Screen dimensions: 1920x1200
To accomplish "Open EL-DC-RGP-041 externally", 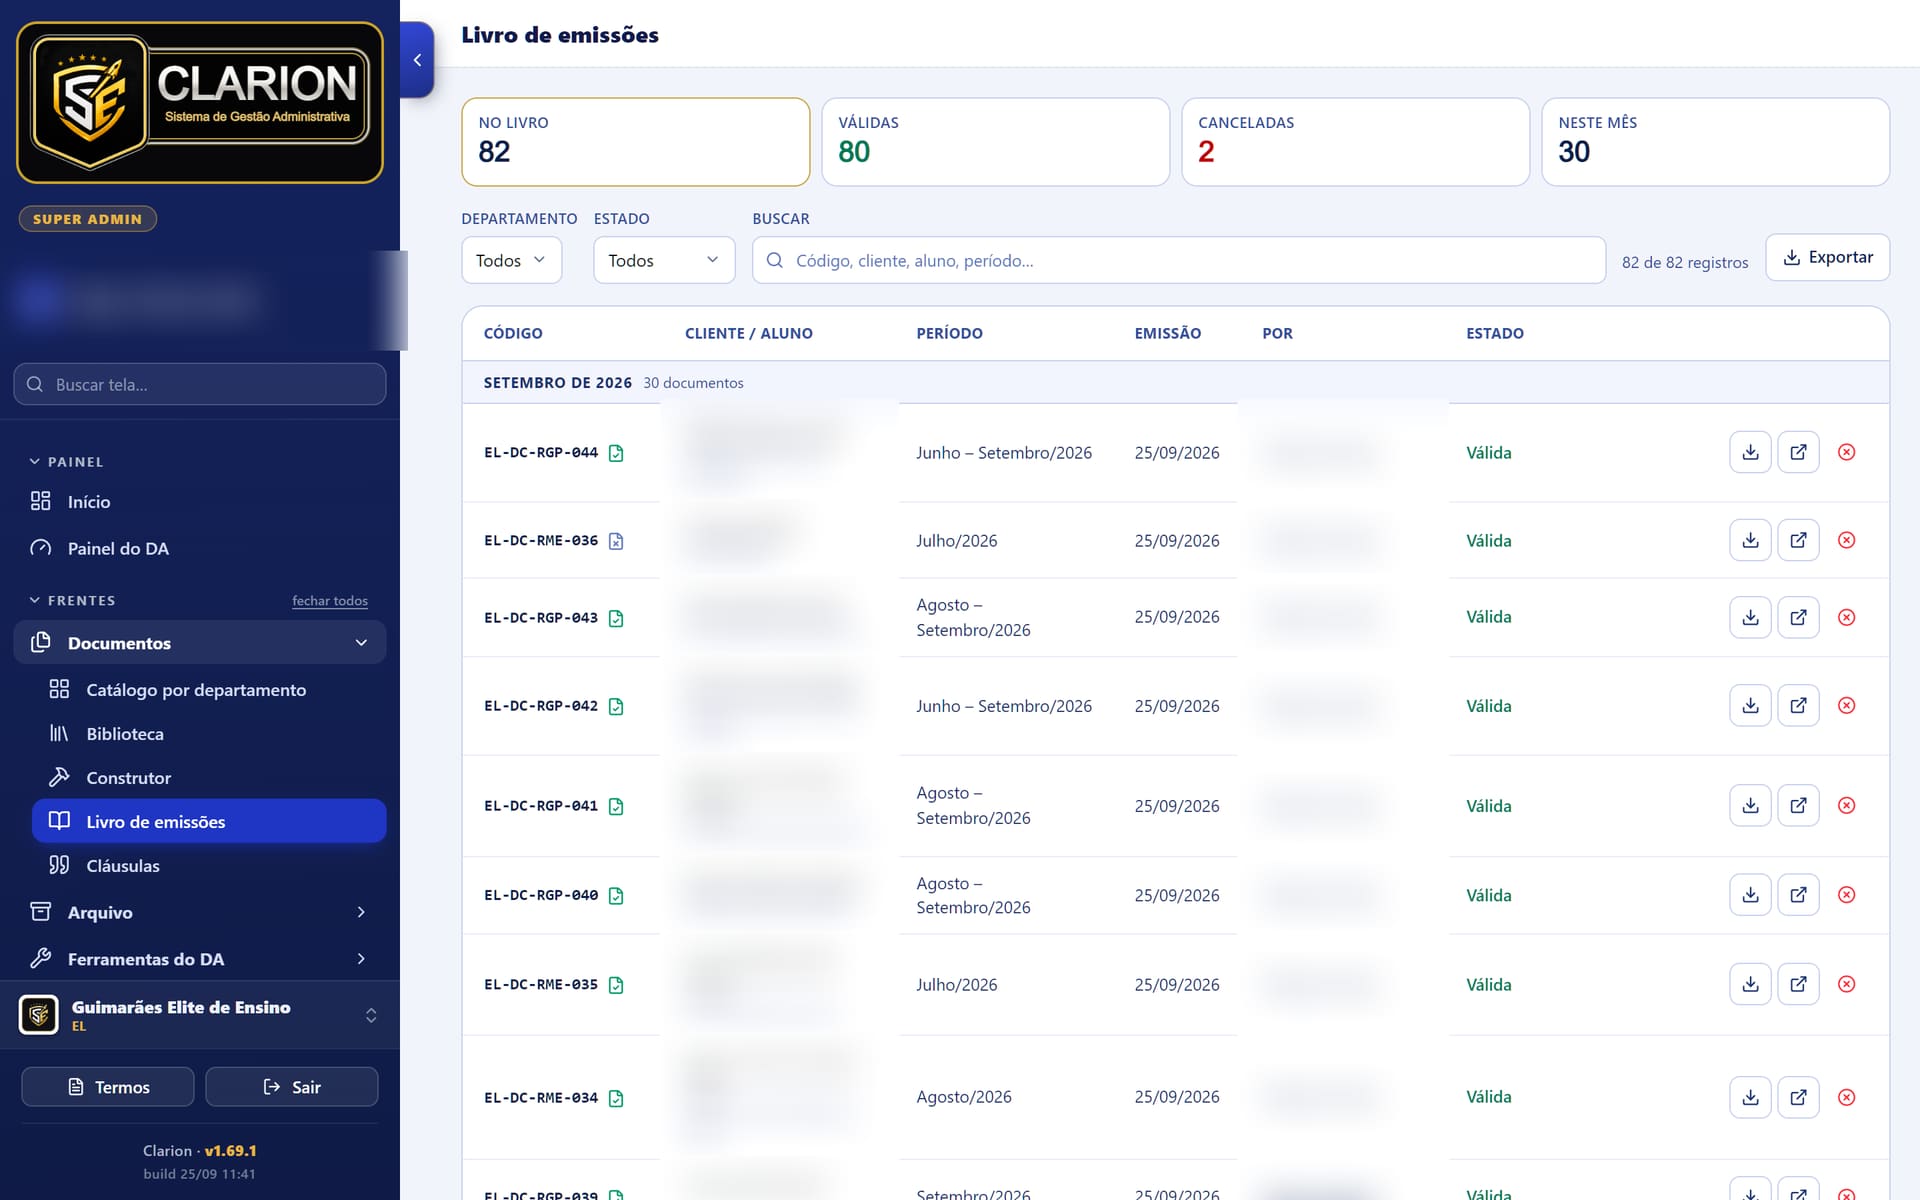I will [x=1798, y=805].
